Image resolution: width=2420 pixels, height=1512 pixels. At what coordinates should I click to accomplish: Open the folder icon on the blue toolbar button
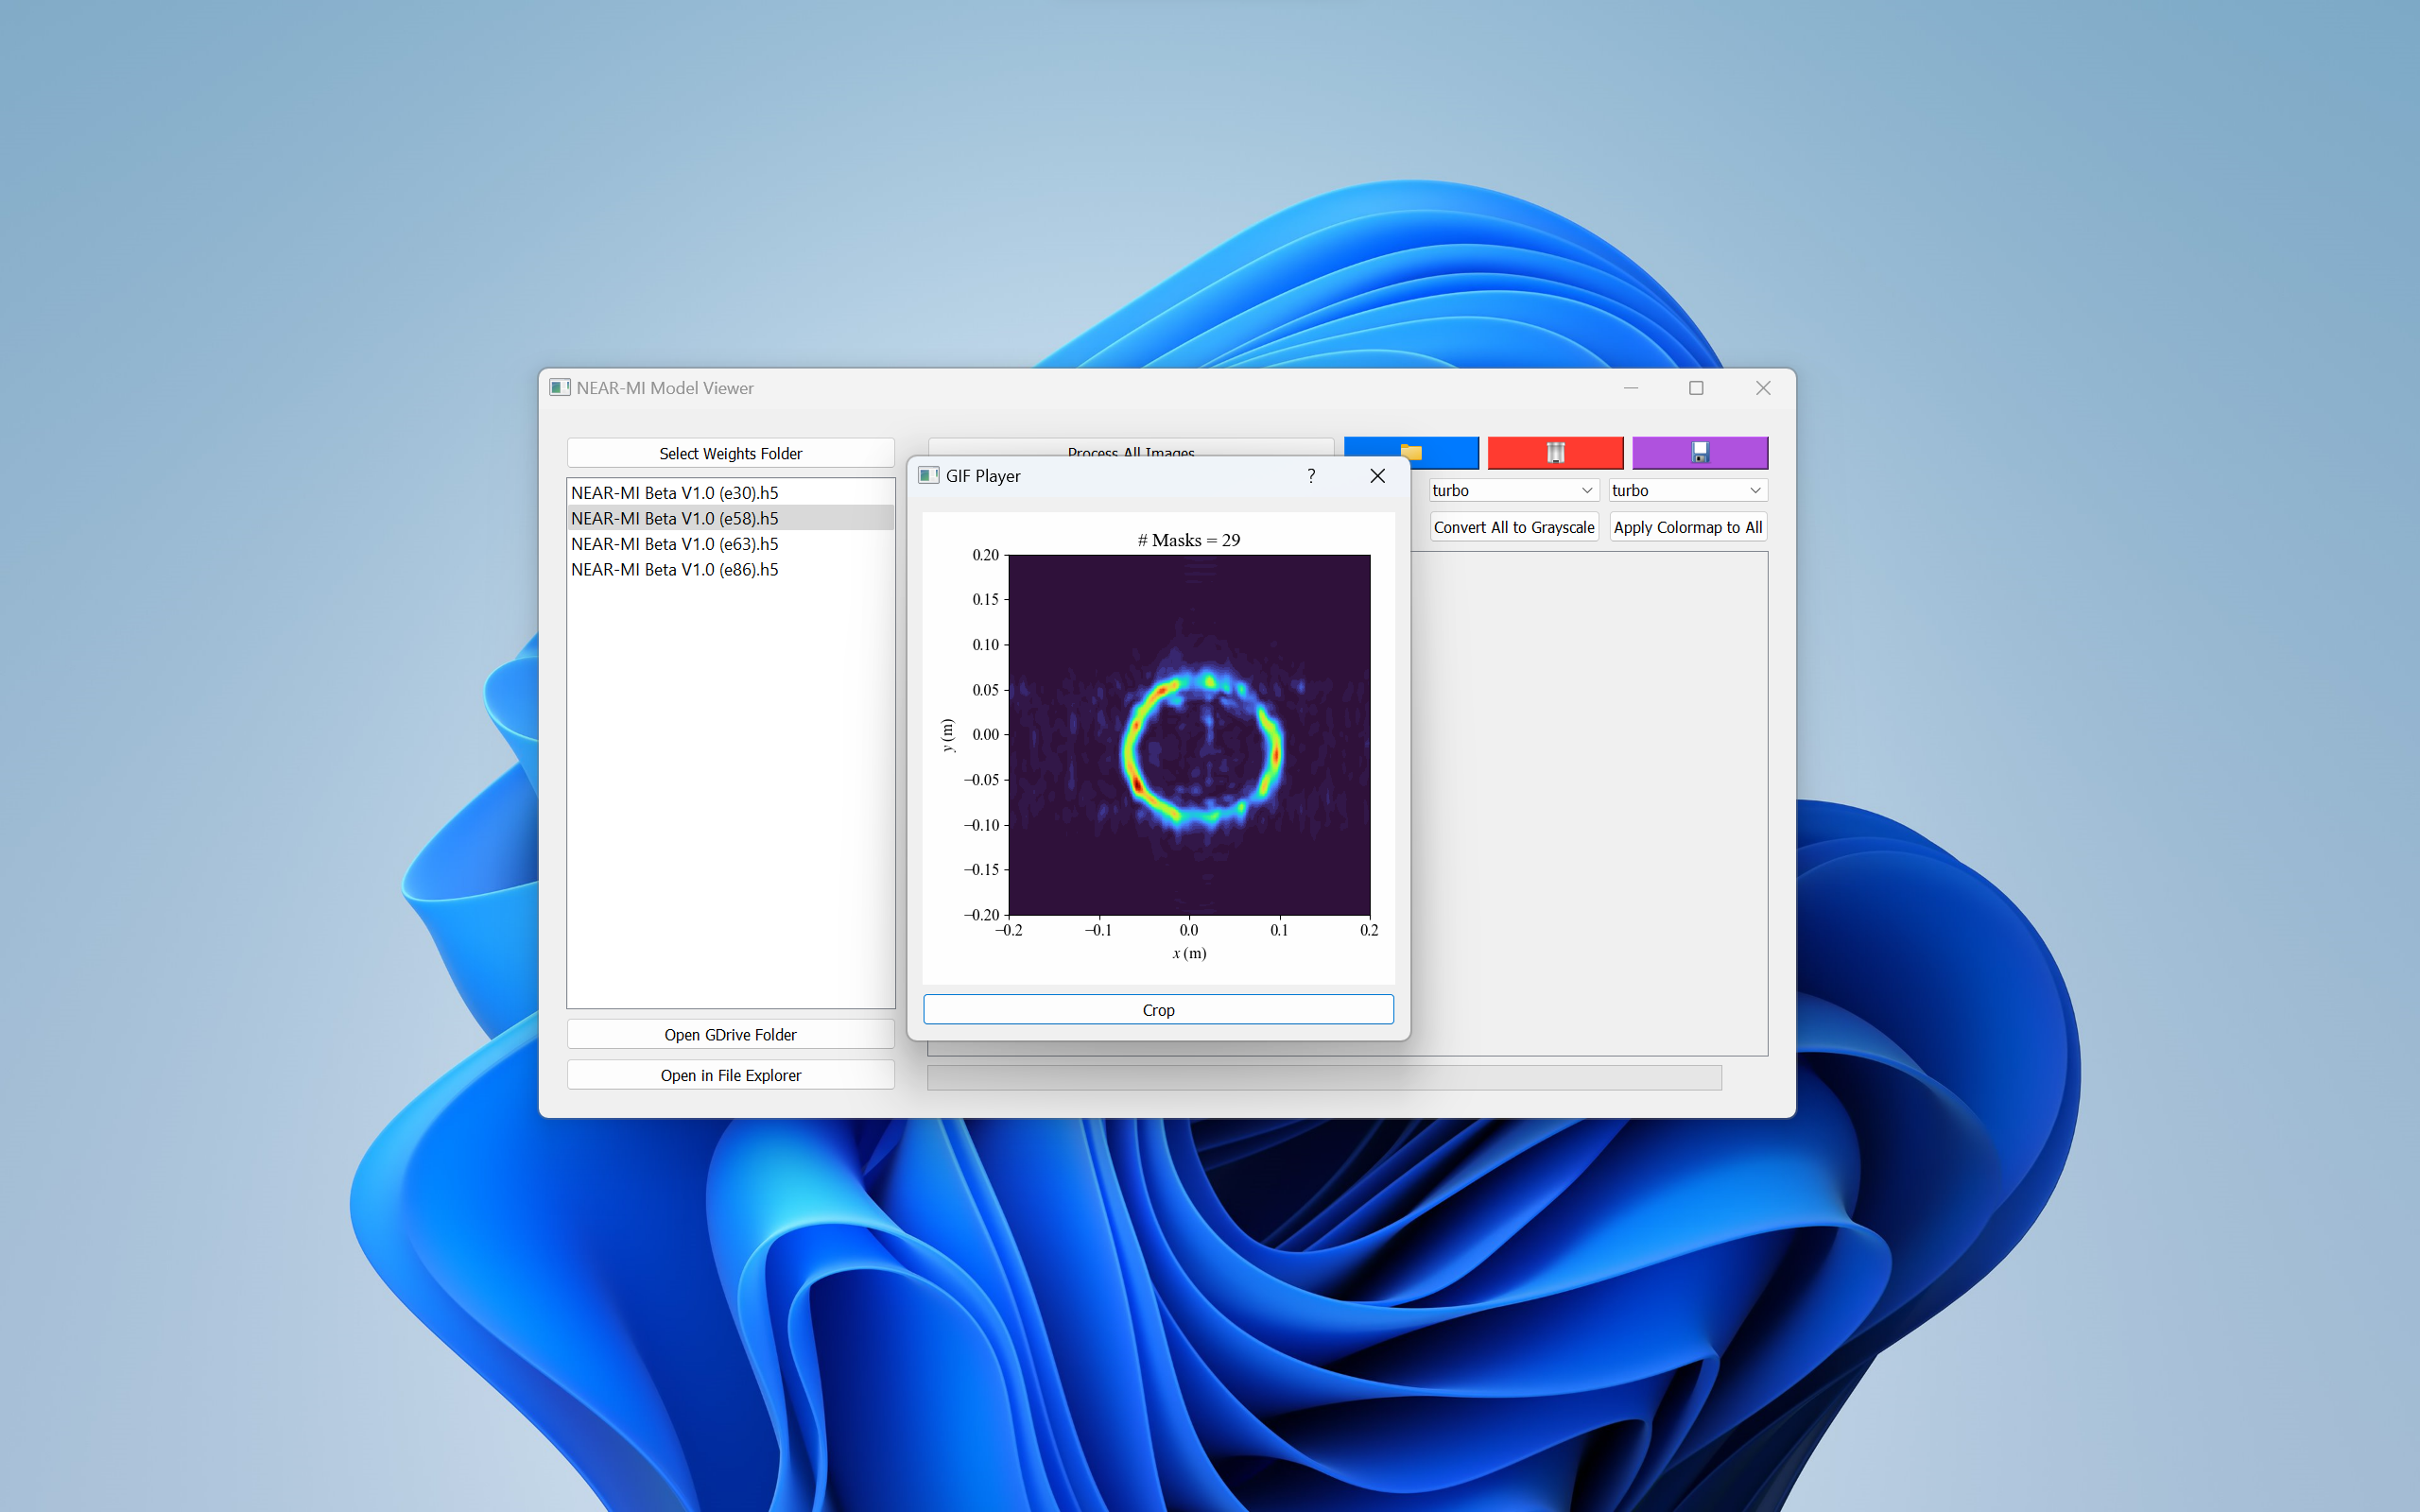[1410, 452]
